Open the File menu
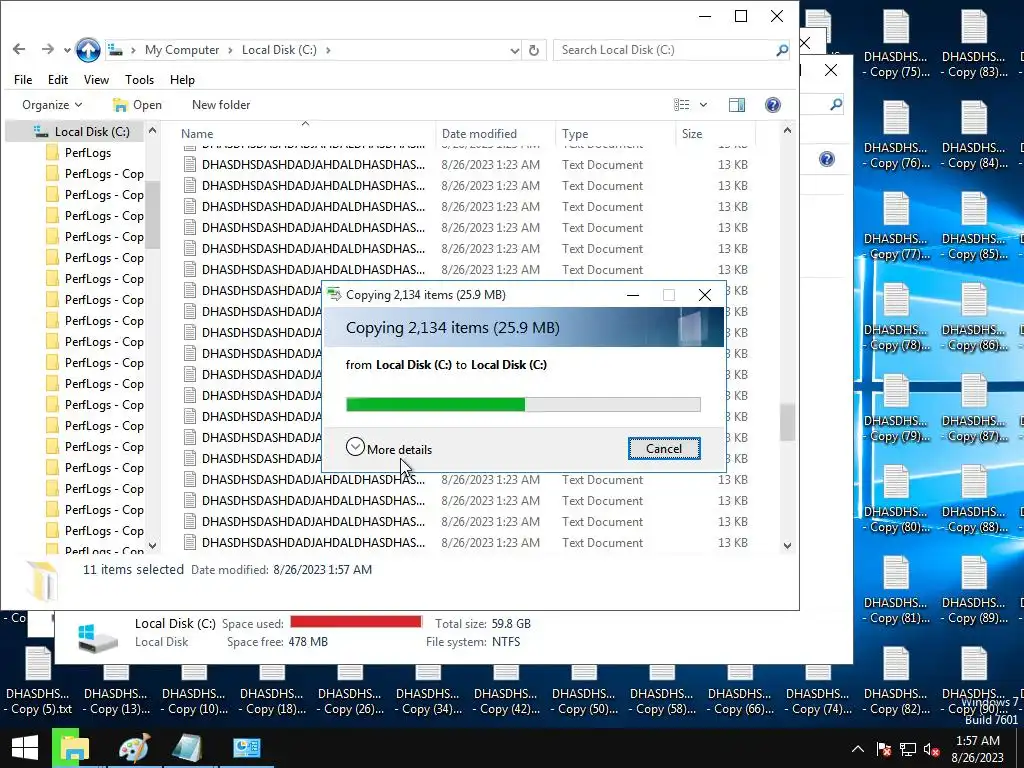Viewport: 1024px width, 768px height. [x=23, y=80]
